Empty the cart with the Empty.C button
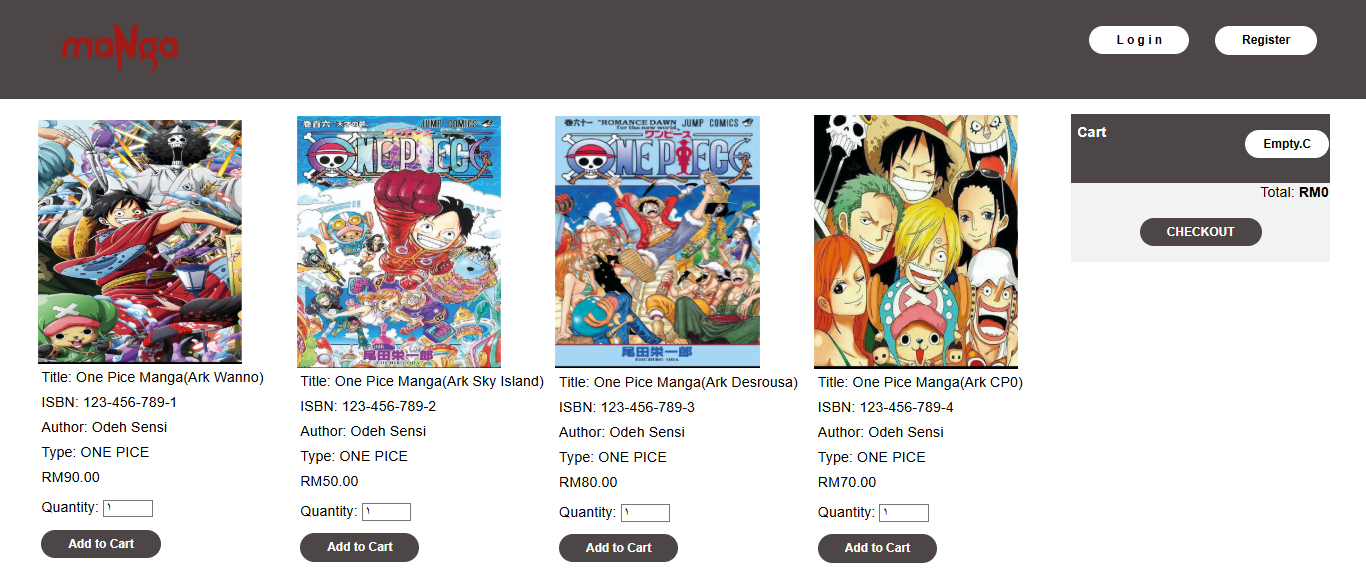 click(x=1287, y=144)
